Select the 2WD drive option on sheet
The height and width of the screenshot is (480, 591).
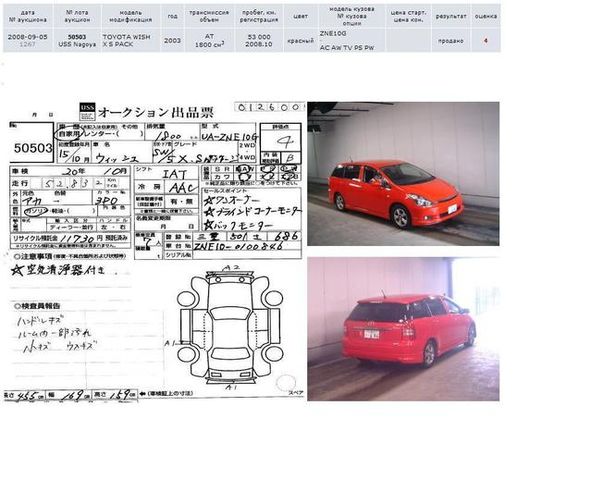[x=248, y=145]
